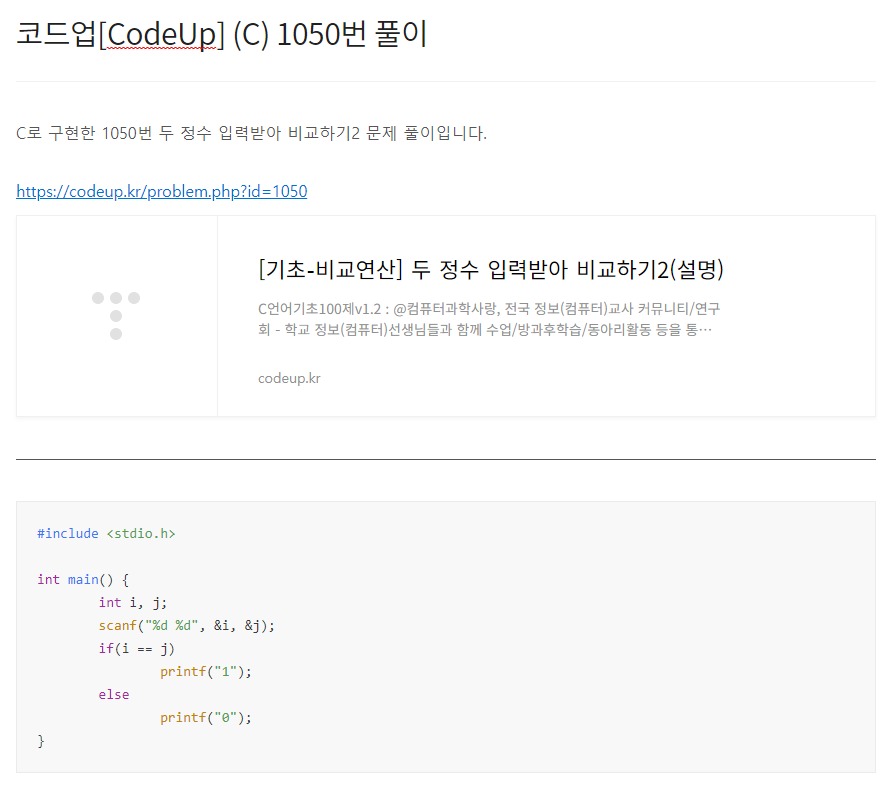Click the printf("1"); code line
The width and height of the screenshot is (895, 788).
(x=205, y=672)
